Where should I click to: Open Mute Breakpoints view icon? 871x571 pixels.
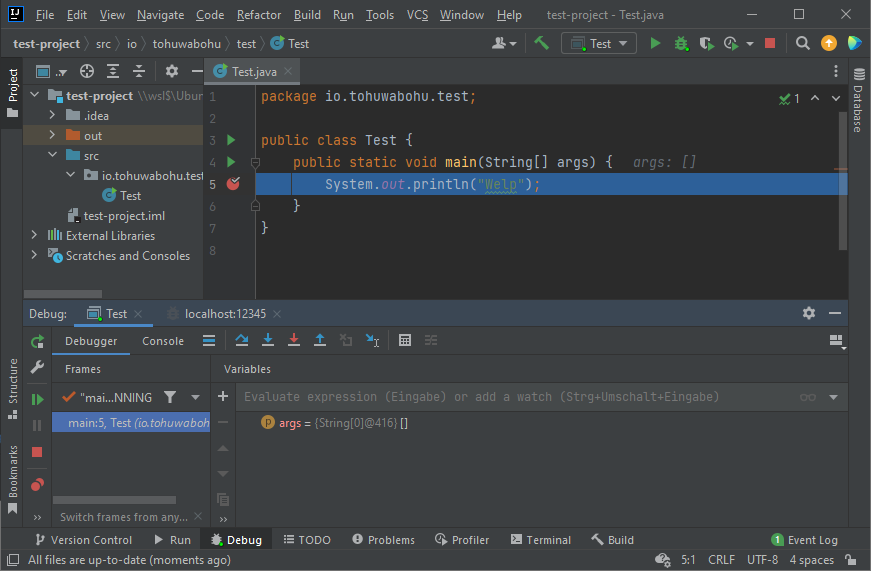coord(37,485)
